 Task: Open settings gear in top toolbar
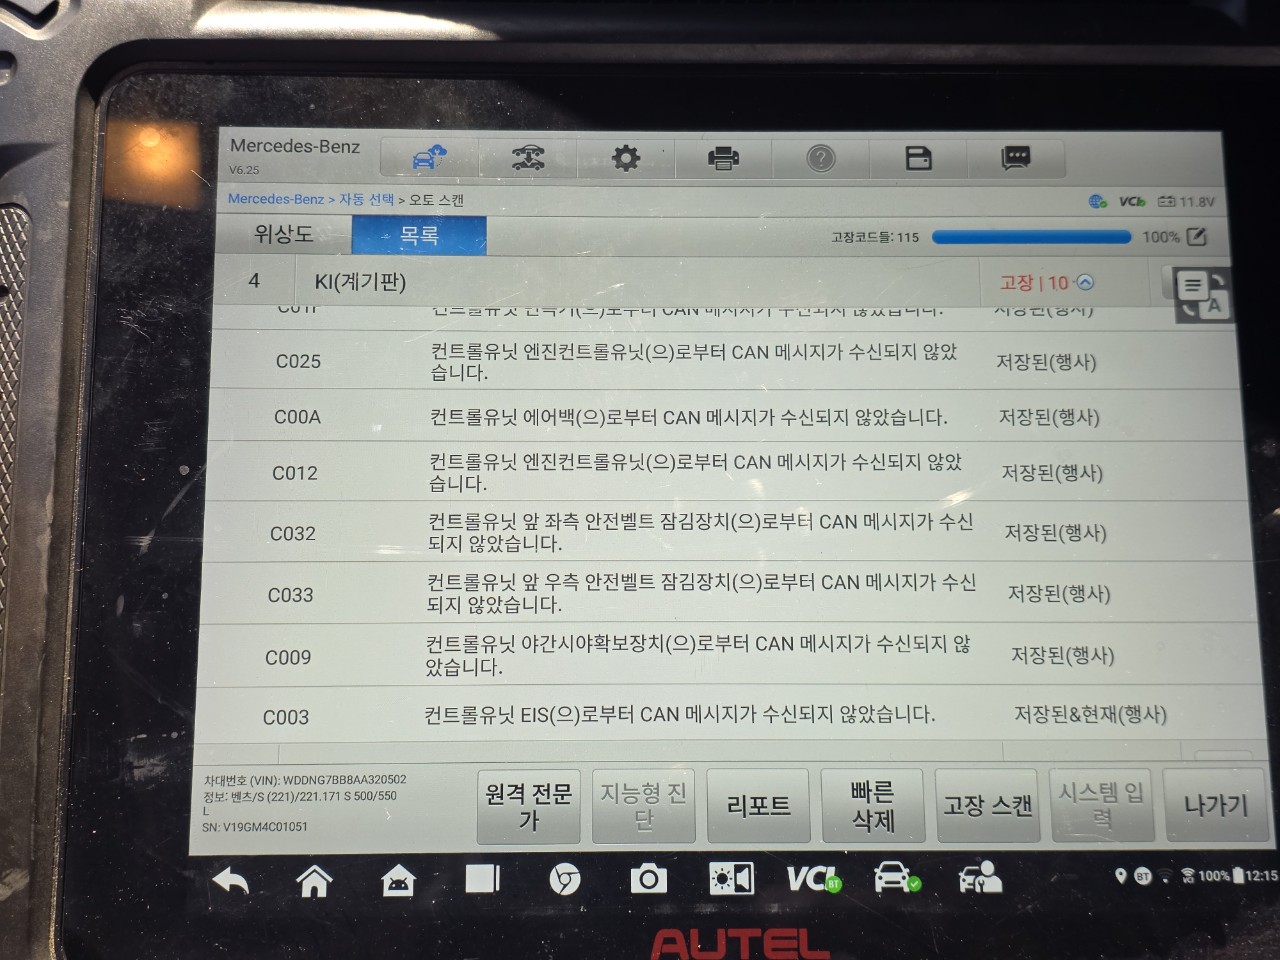coord(626,158)
